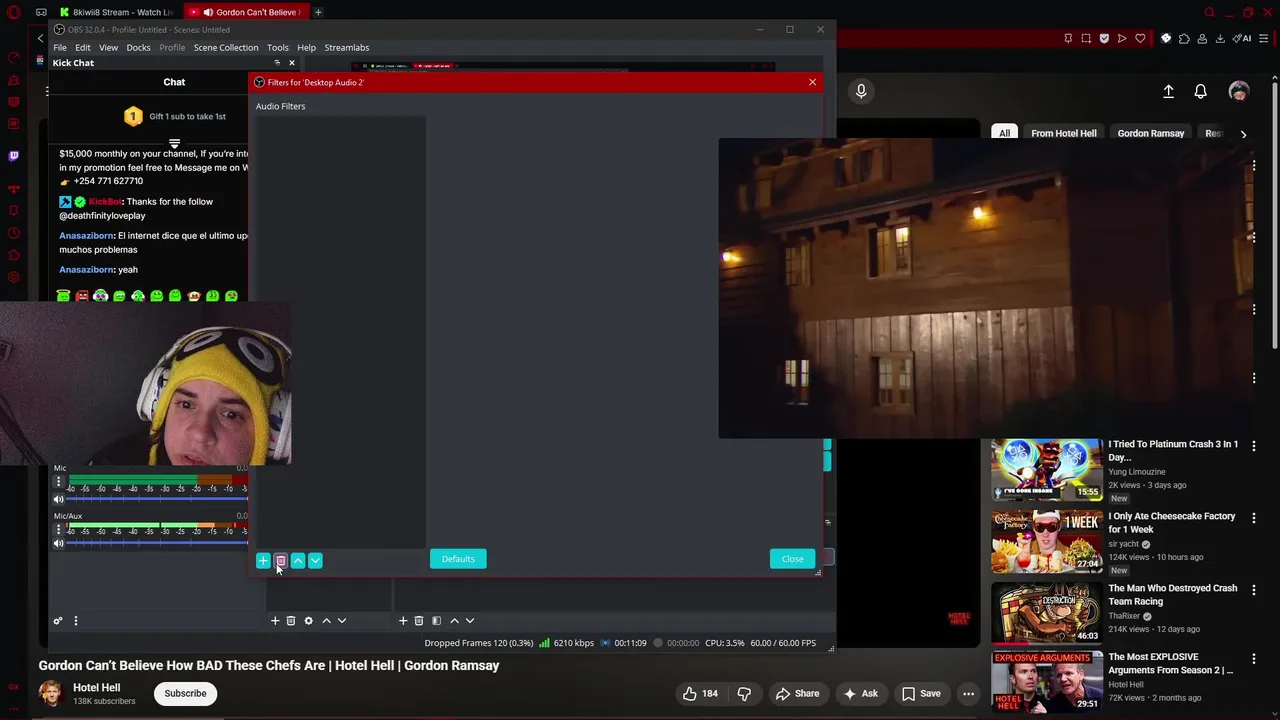The width and height of the screenshot is (1280, 720).
Task: Open the OBS View menu
Action: pyautogui.click(x=108, y=47)
